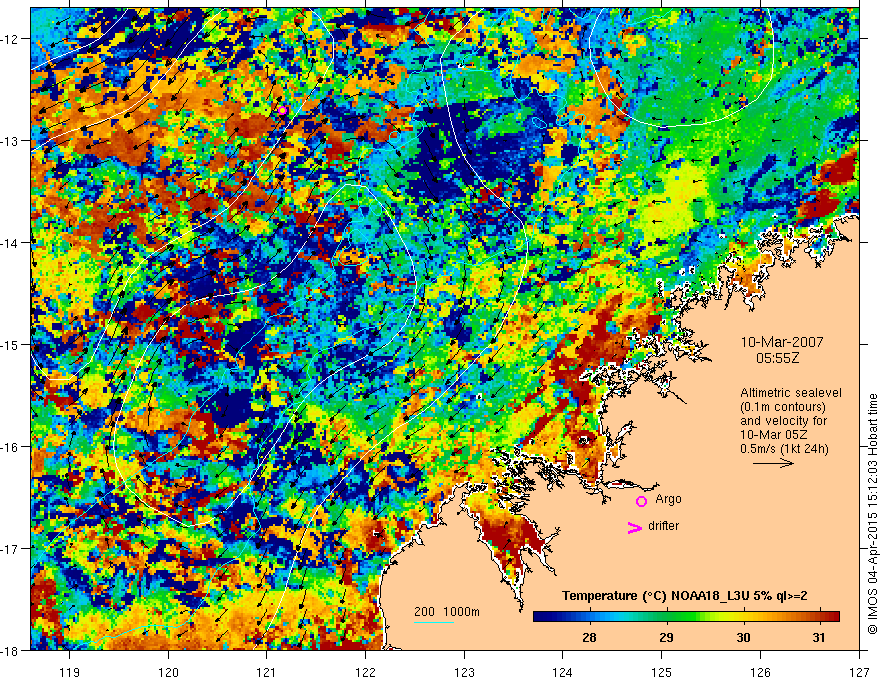Click the latitude axis label -18
880x680 pixels.
(11, 650)
